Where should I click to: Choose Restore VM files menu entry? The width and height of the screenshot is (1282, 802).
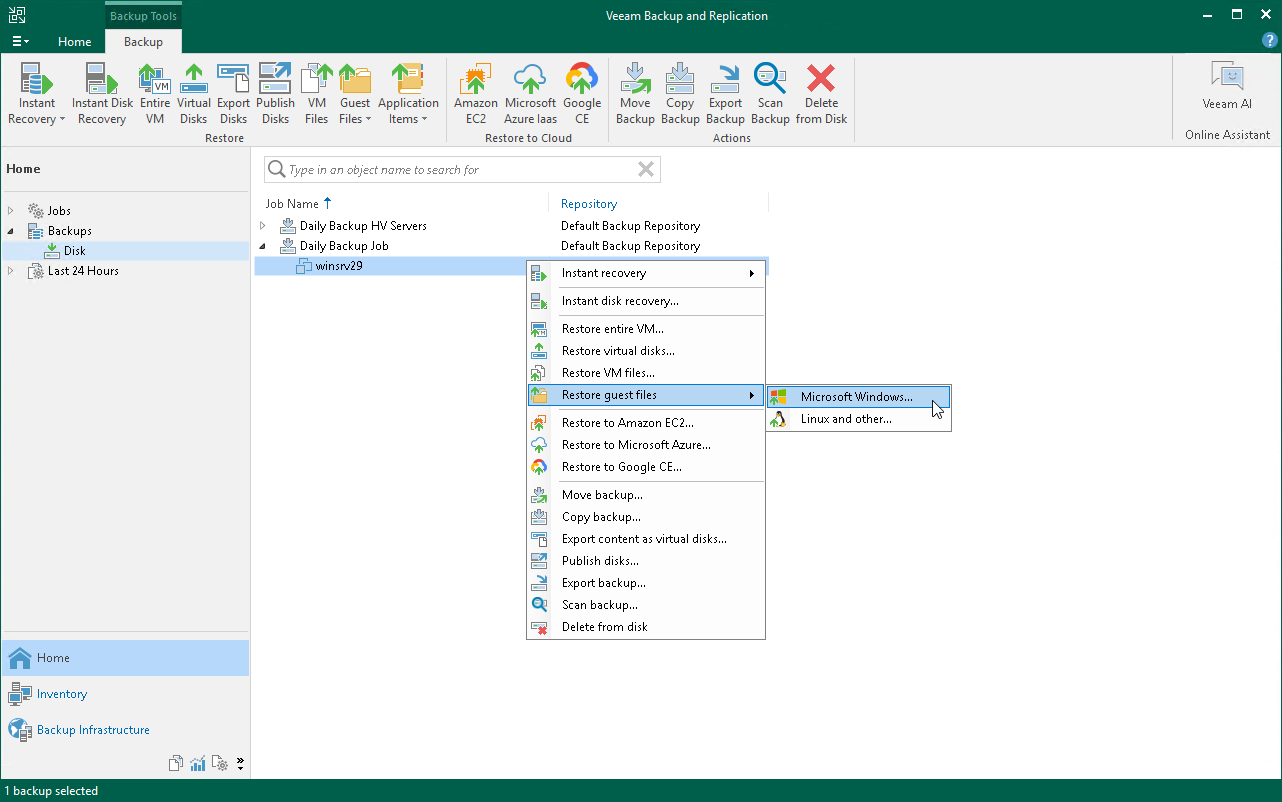646,373
